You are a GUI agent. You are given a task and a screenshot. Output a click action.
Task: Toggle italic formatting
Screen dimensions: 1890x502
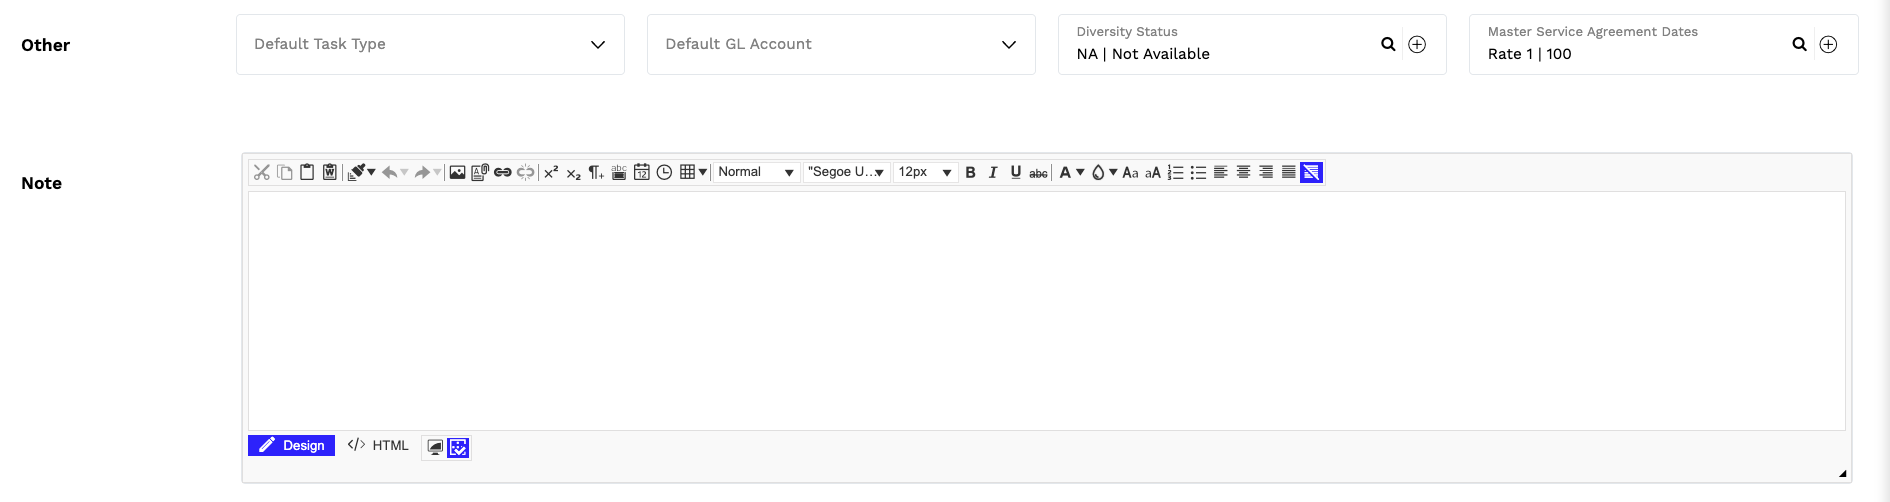[993, 172]
